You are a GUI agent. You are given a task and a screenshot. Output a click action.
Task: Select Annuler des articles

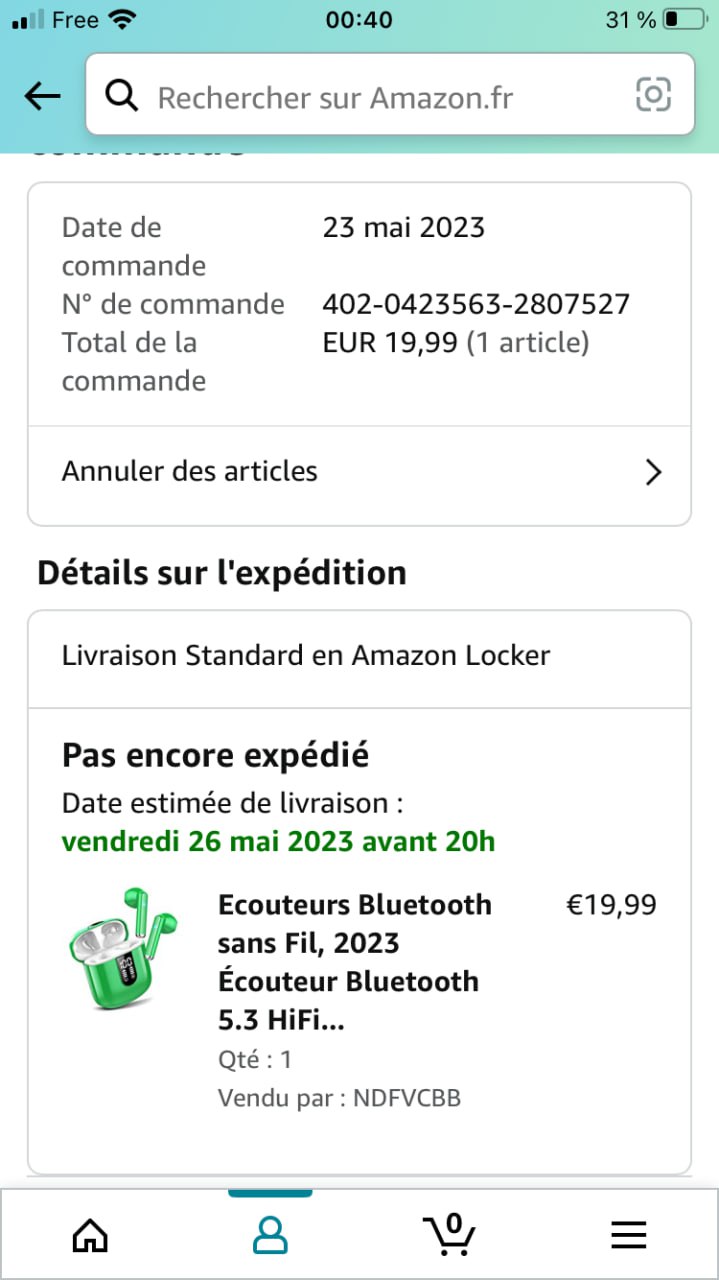click(x=190, y=471)
